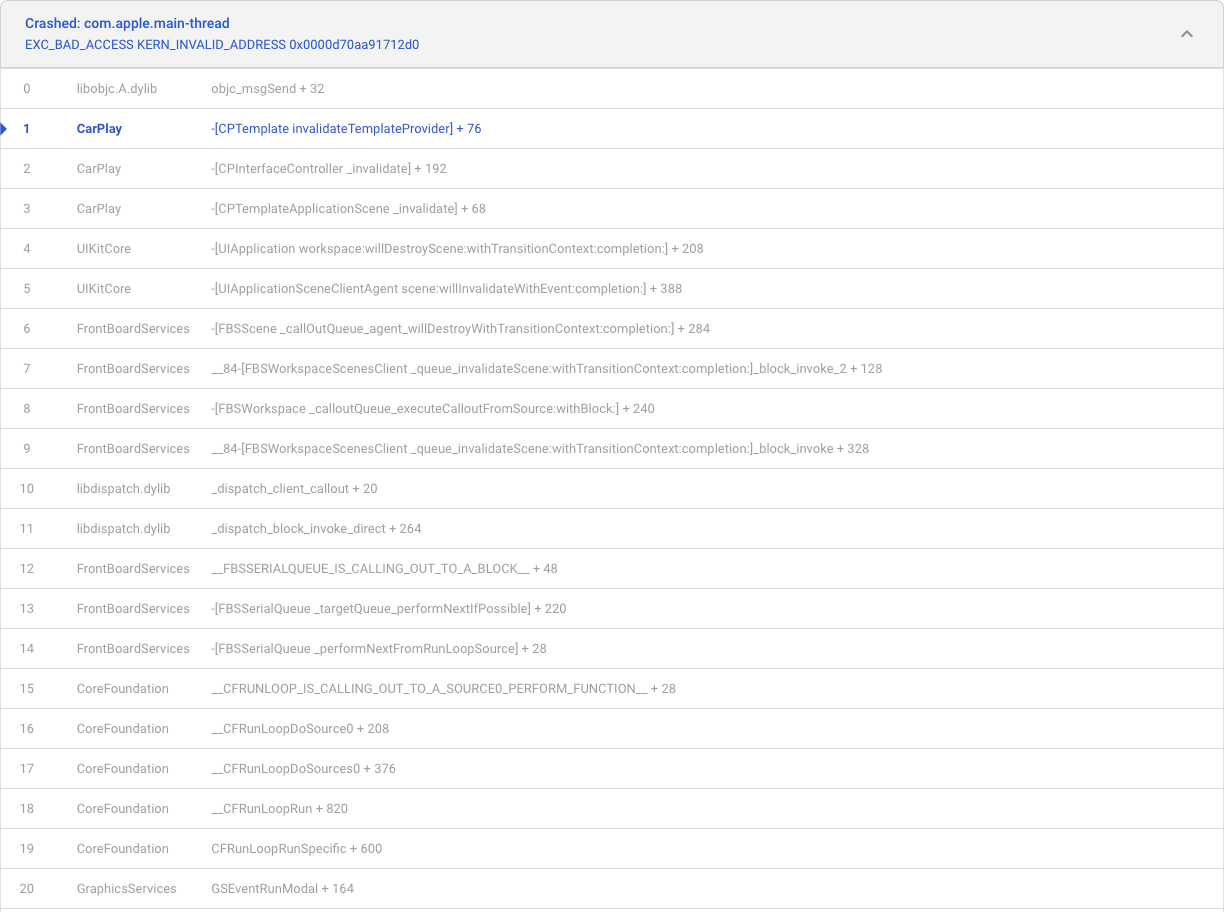
Task: Collapse the crashed thread chevron
Action: 1186,34
